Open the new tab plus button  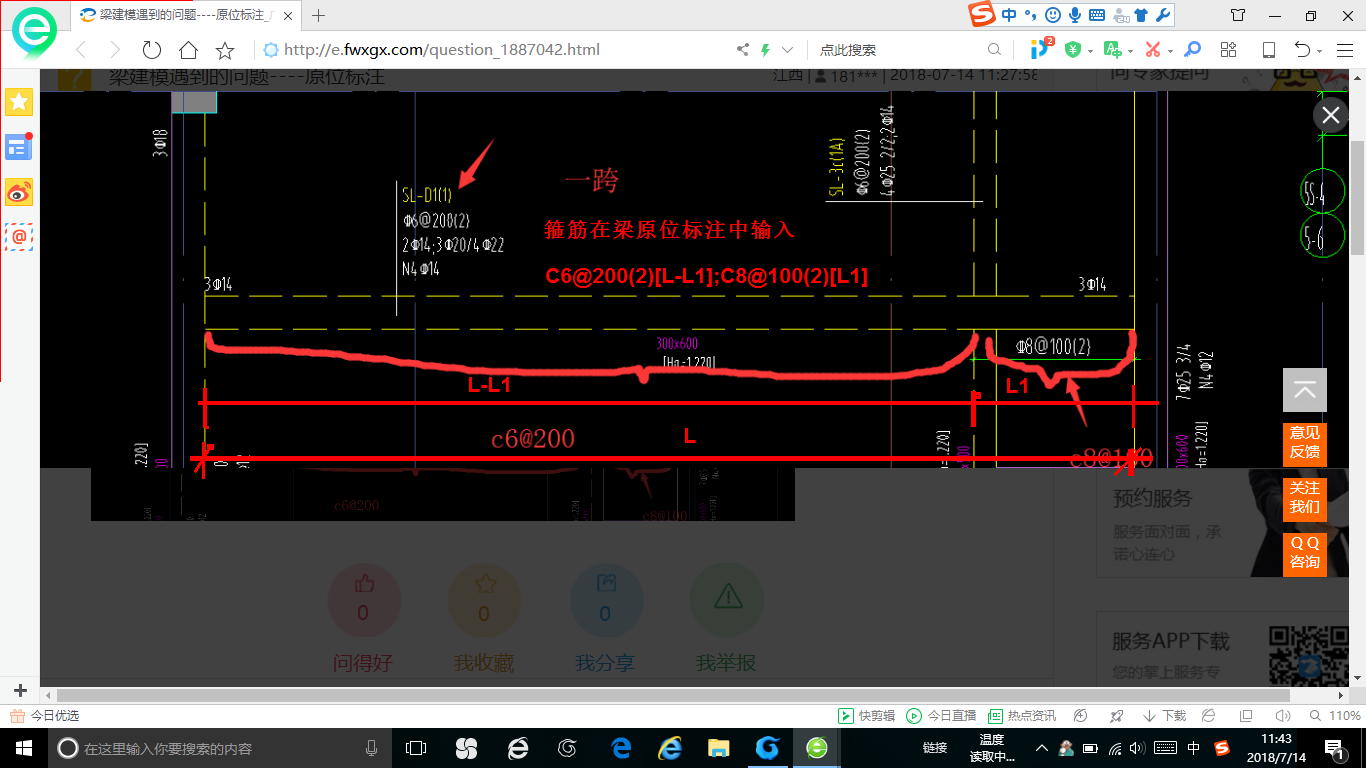click(319, 15)
